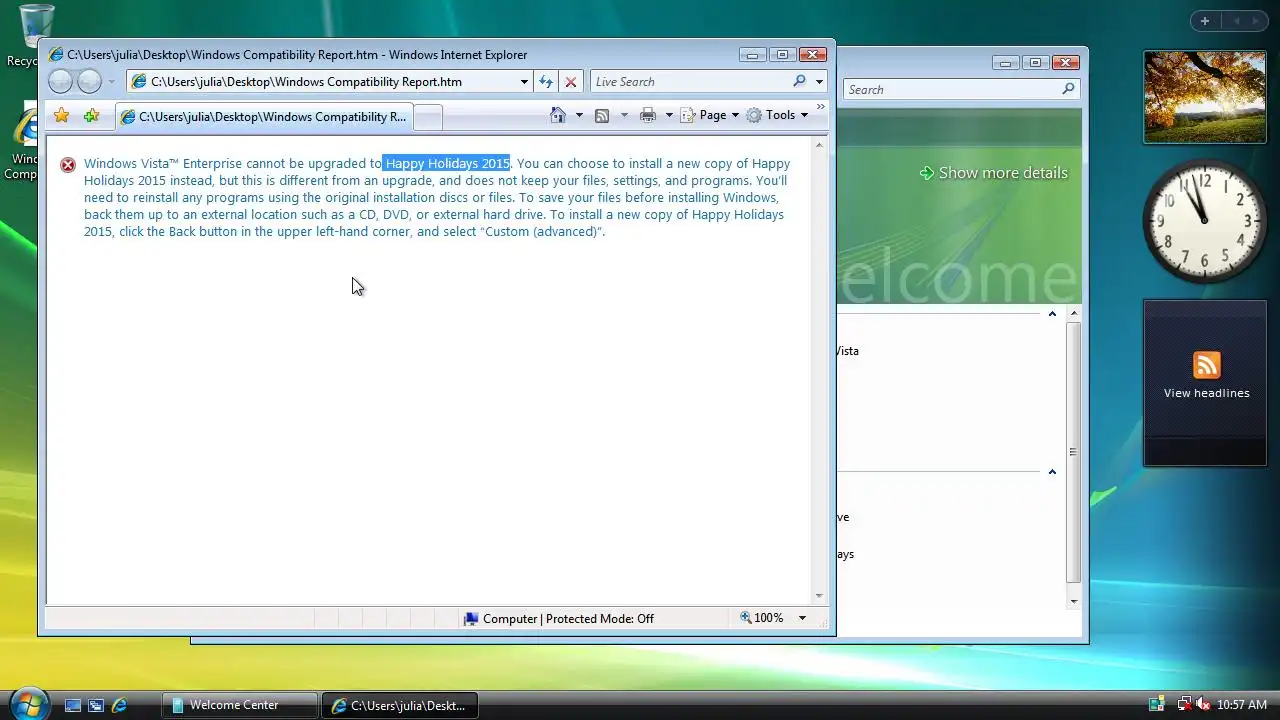1280x720 pixels.
Task: Click the Refresh button in Internet Explorer
Action: pos(546,82)
